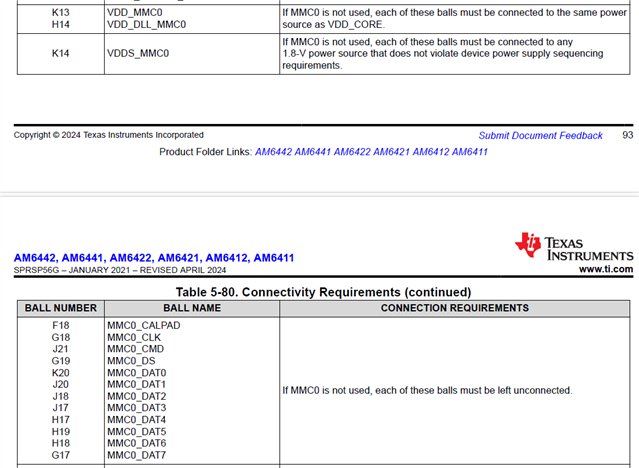The image size is (639, 468).
Task: Select the MMC0_CALPAD ball name
Action: (x=144, y=326)
